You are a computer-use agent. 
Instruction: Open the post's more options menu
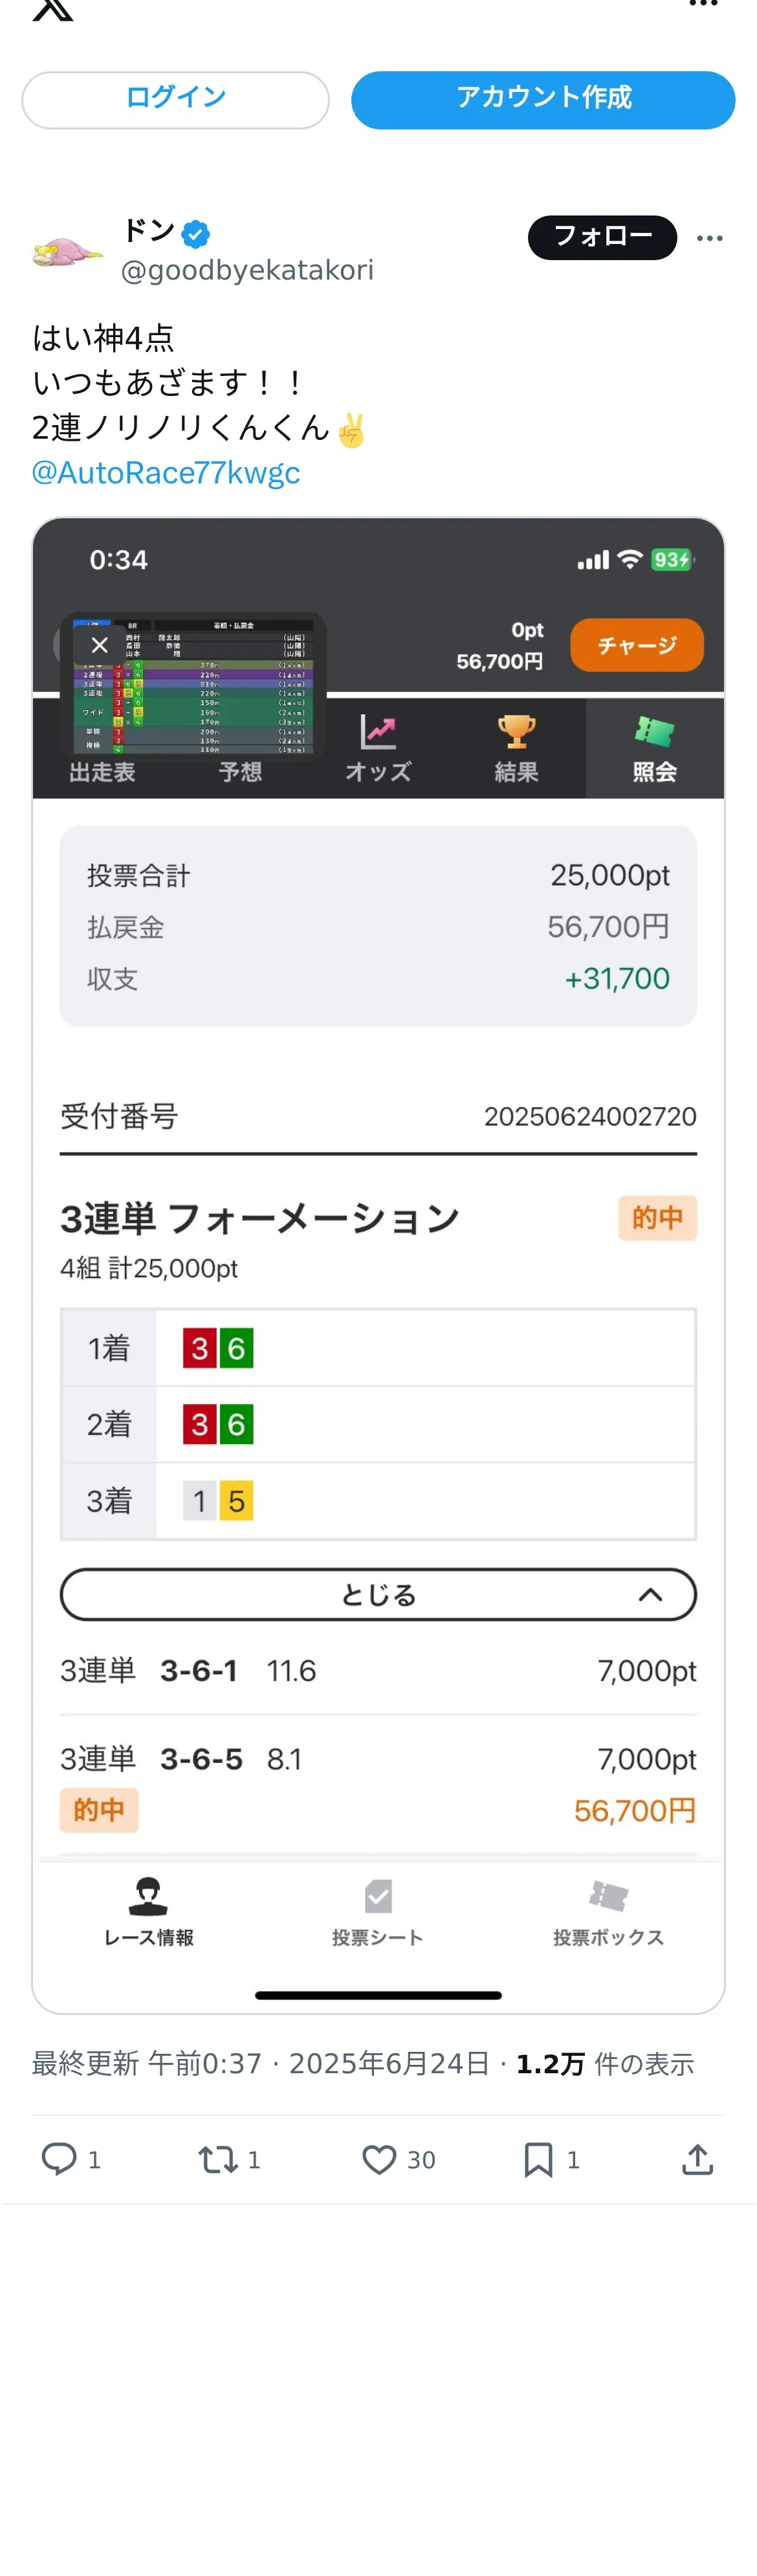(x=709, y=238)
